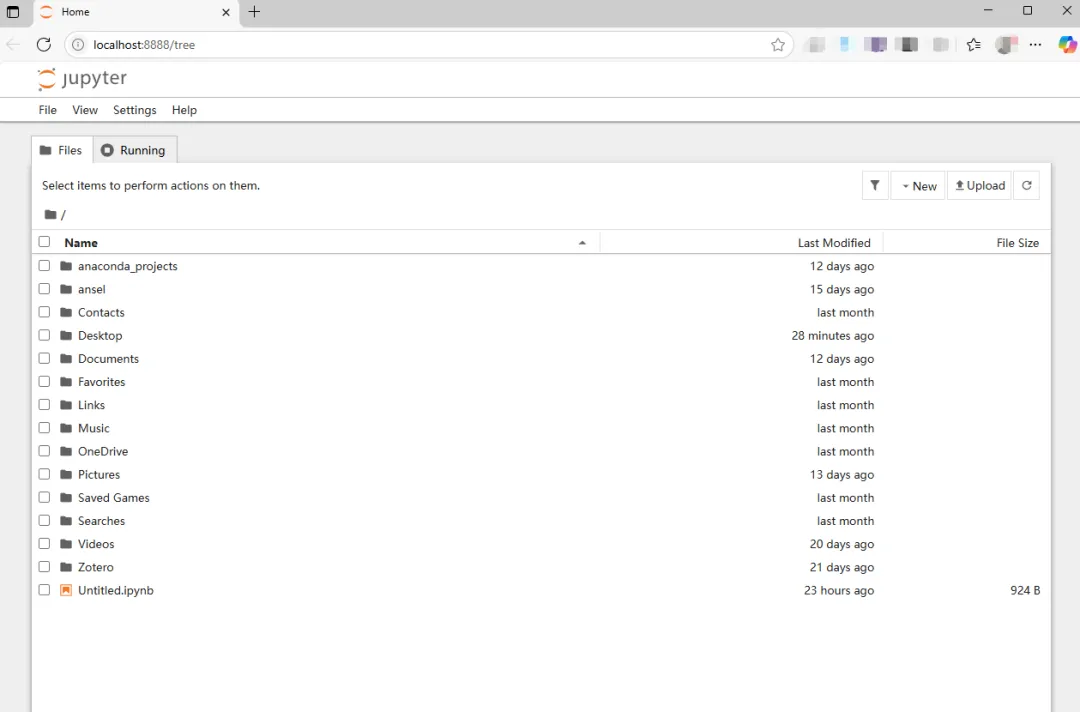Check the Untitled.ipynb row checkbox
1080x712 pixels.
coord(44,590)
